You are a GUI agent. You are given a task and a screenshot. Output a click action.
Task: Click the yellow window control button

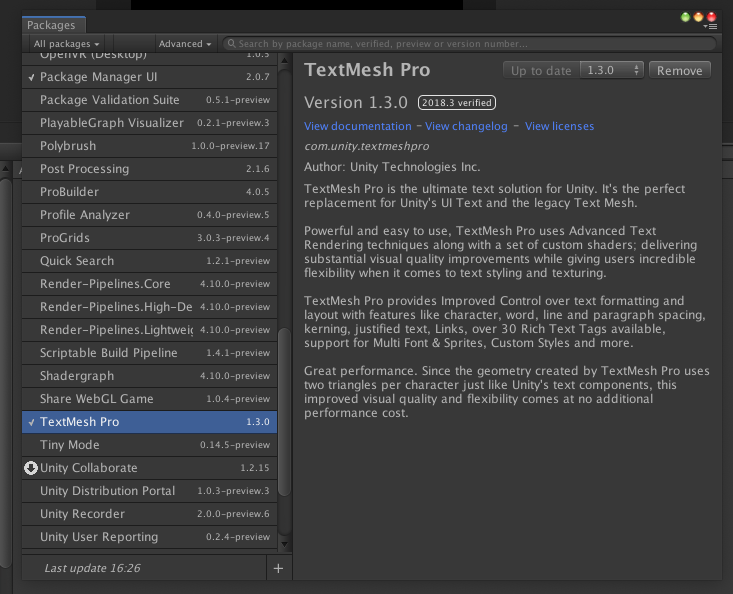click(698, 17)
